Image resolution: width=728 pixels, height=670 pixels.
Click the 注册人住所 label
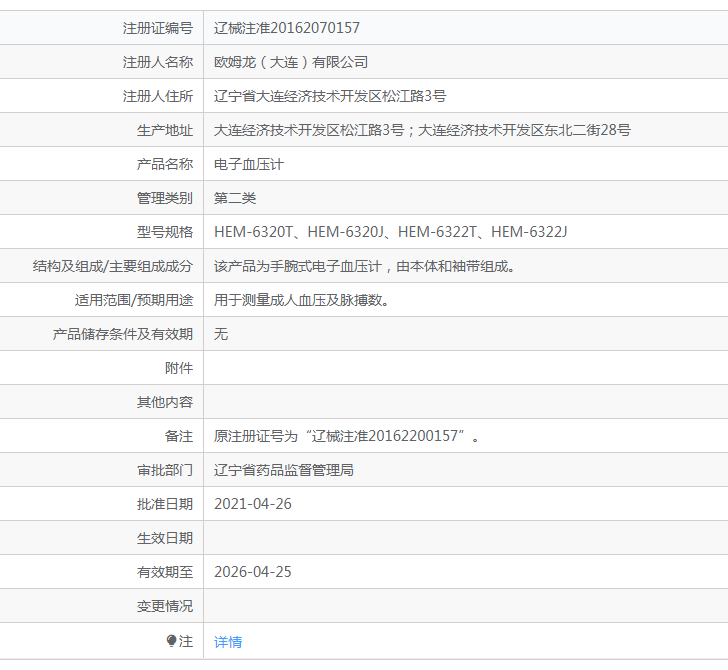pos(158,96)
